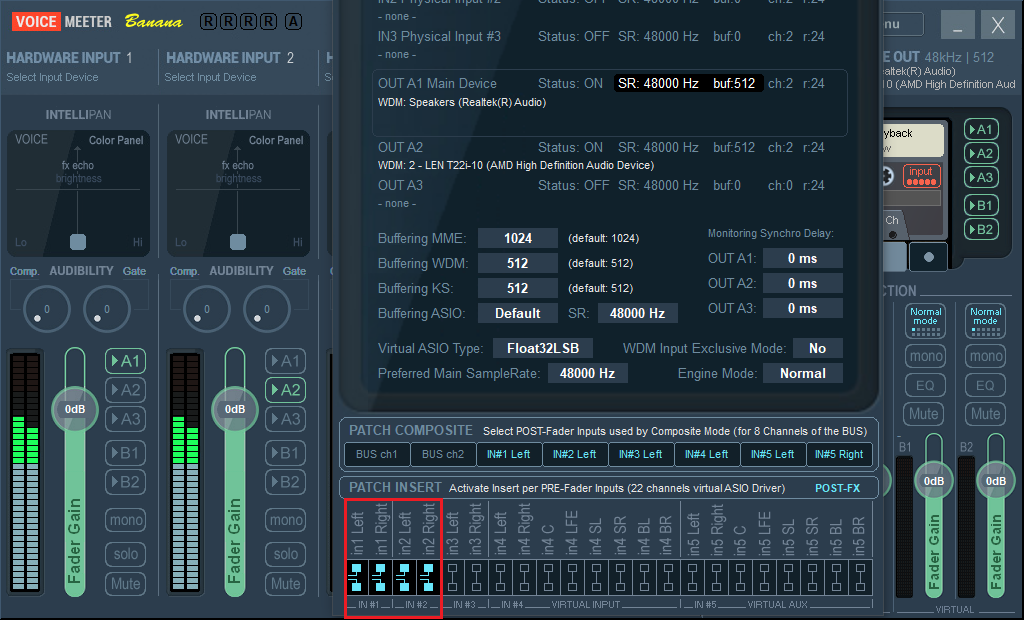Change WDM Input Exclusive Mode setting
Viewport: 1024px width, 620px height.
818,348
